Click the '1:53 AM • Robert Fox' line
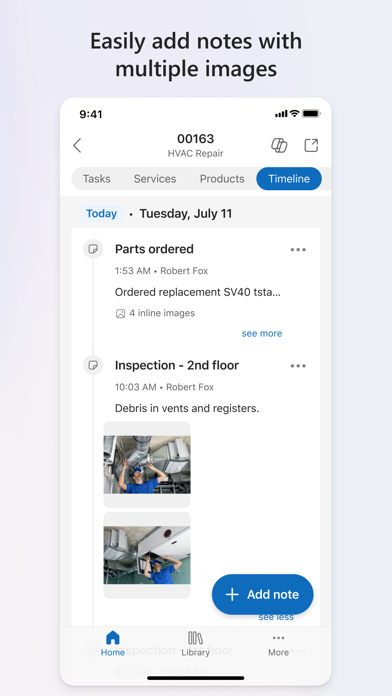The width and height of the screenshot is (392, 696). 161,271
